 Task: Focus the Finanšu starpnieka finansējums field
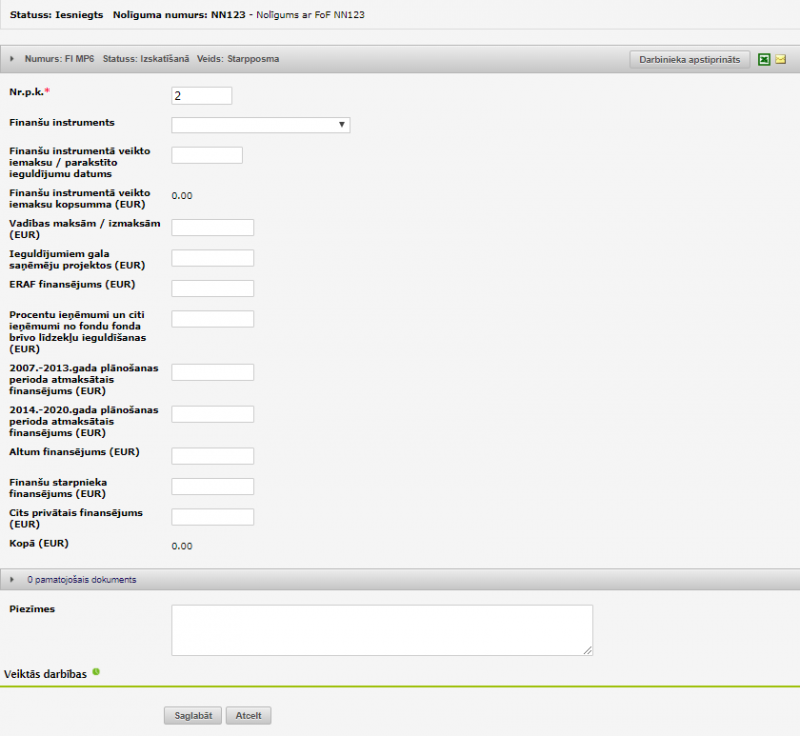213,487
